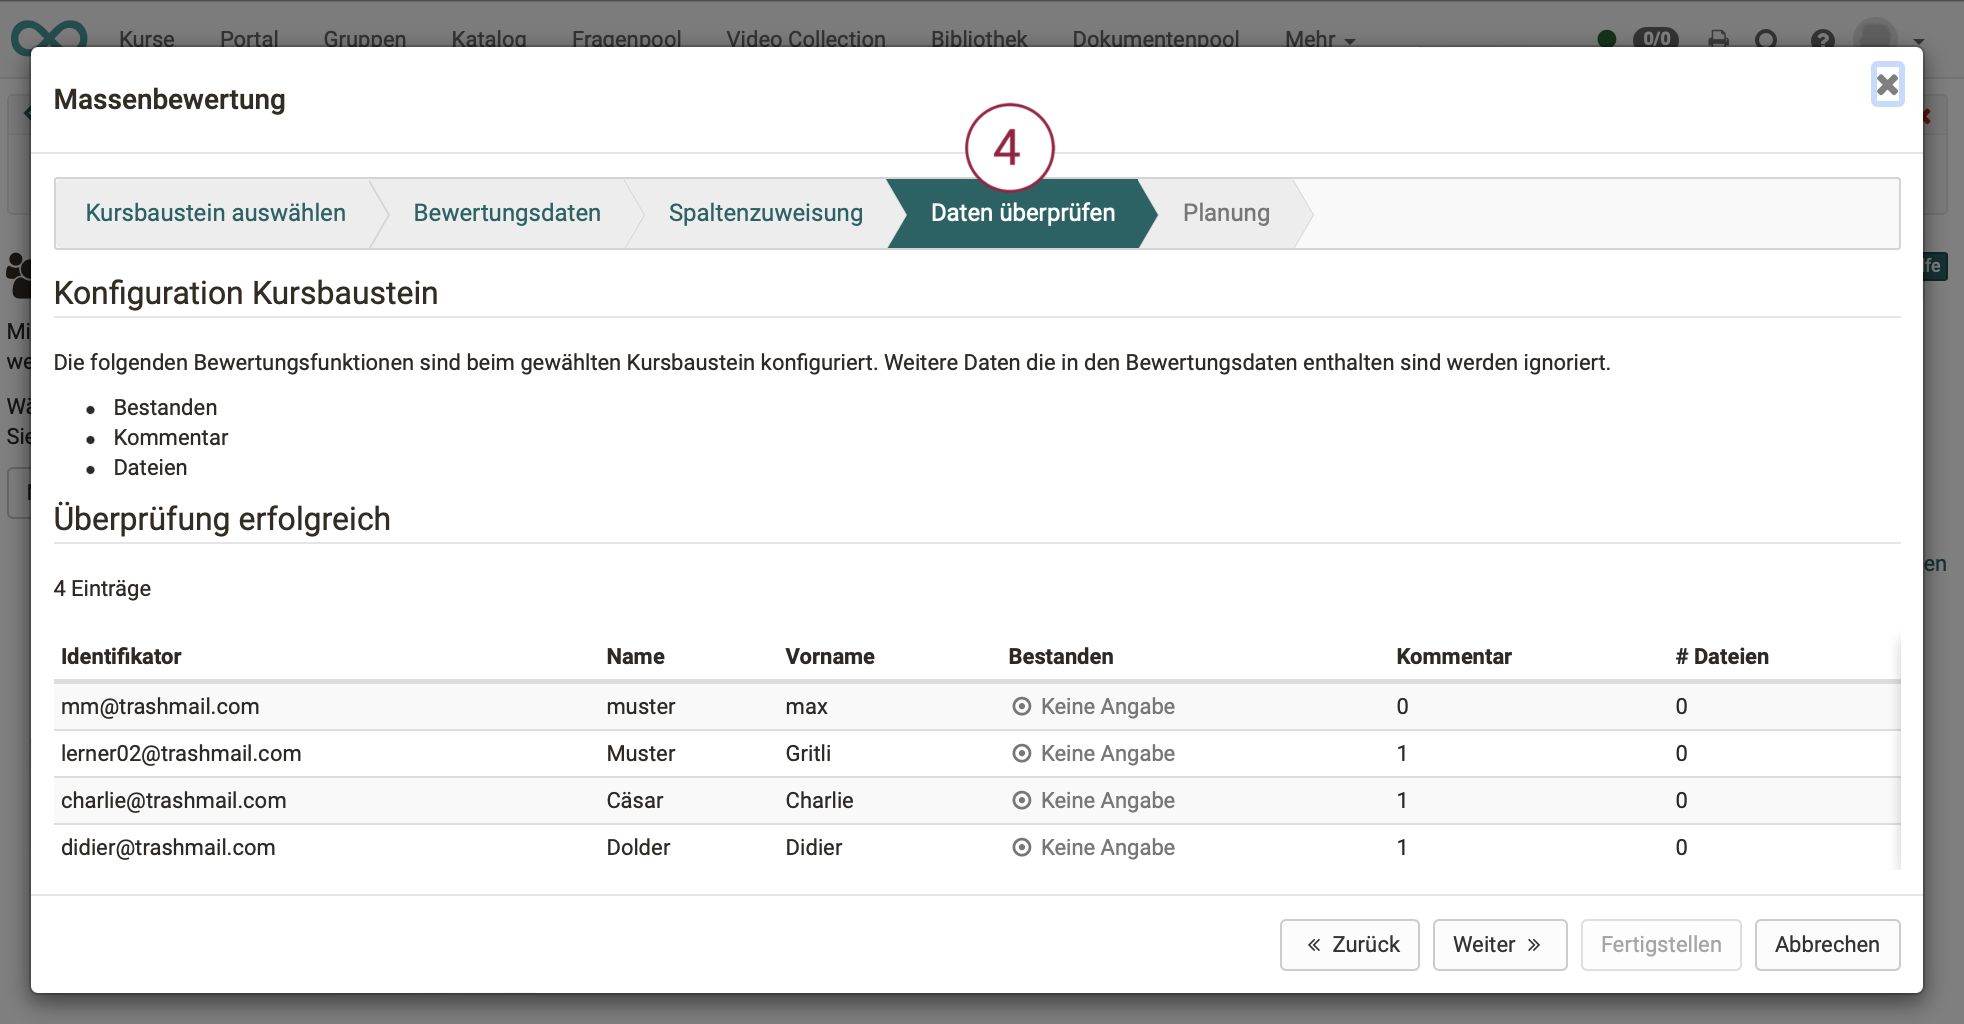Viewport: 1964px width, 1024px height.
Task: Click the OpenOlat infinity logo
Action: 49,38
